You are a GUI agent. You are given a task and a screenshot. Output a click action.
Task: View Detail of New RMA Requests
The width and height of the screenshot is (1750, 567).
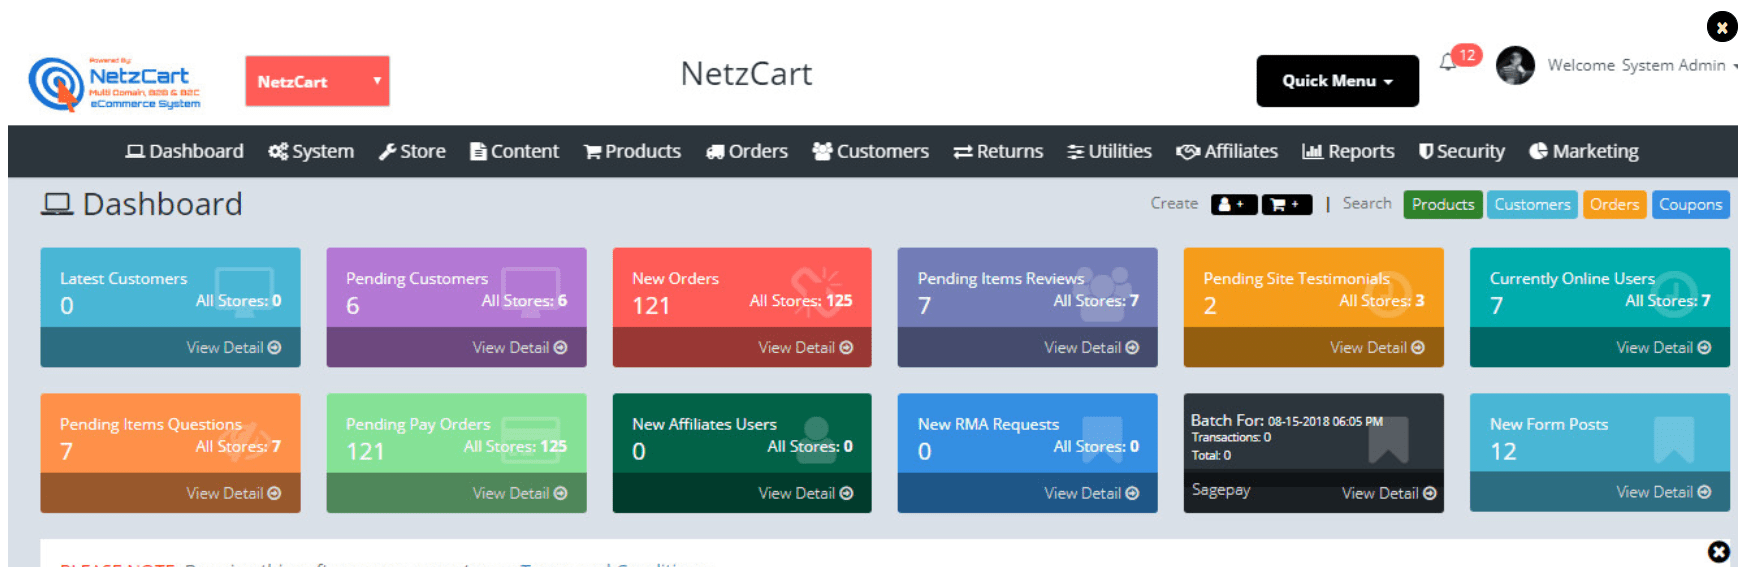pyautogui.click(x=1091, y=494)
